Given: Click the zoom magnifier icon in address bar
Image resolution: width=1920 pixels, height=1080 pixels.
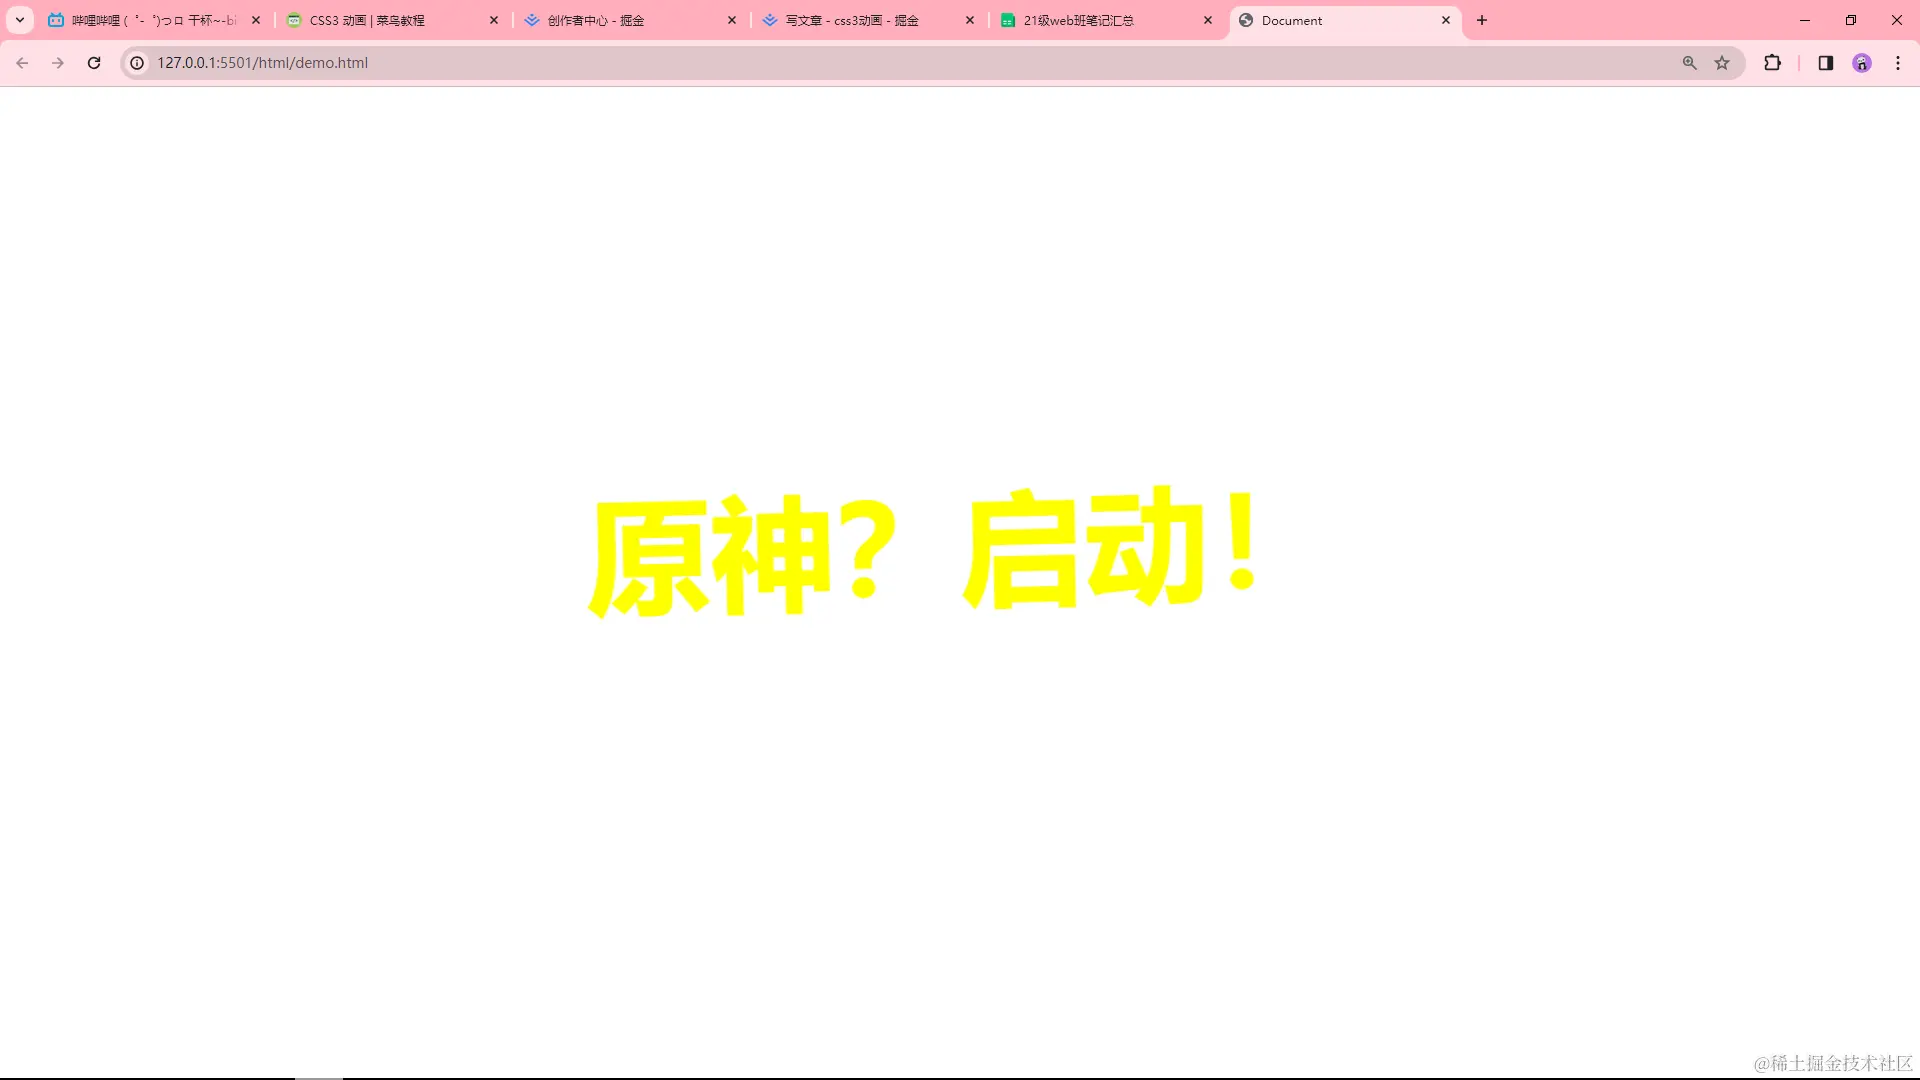Looking at the screenshot, I should tap(1688, 62).
